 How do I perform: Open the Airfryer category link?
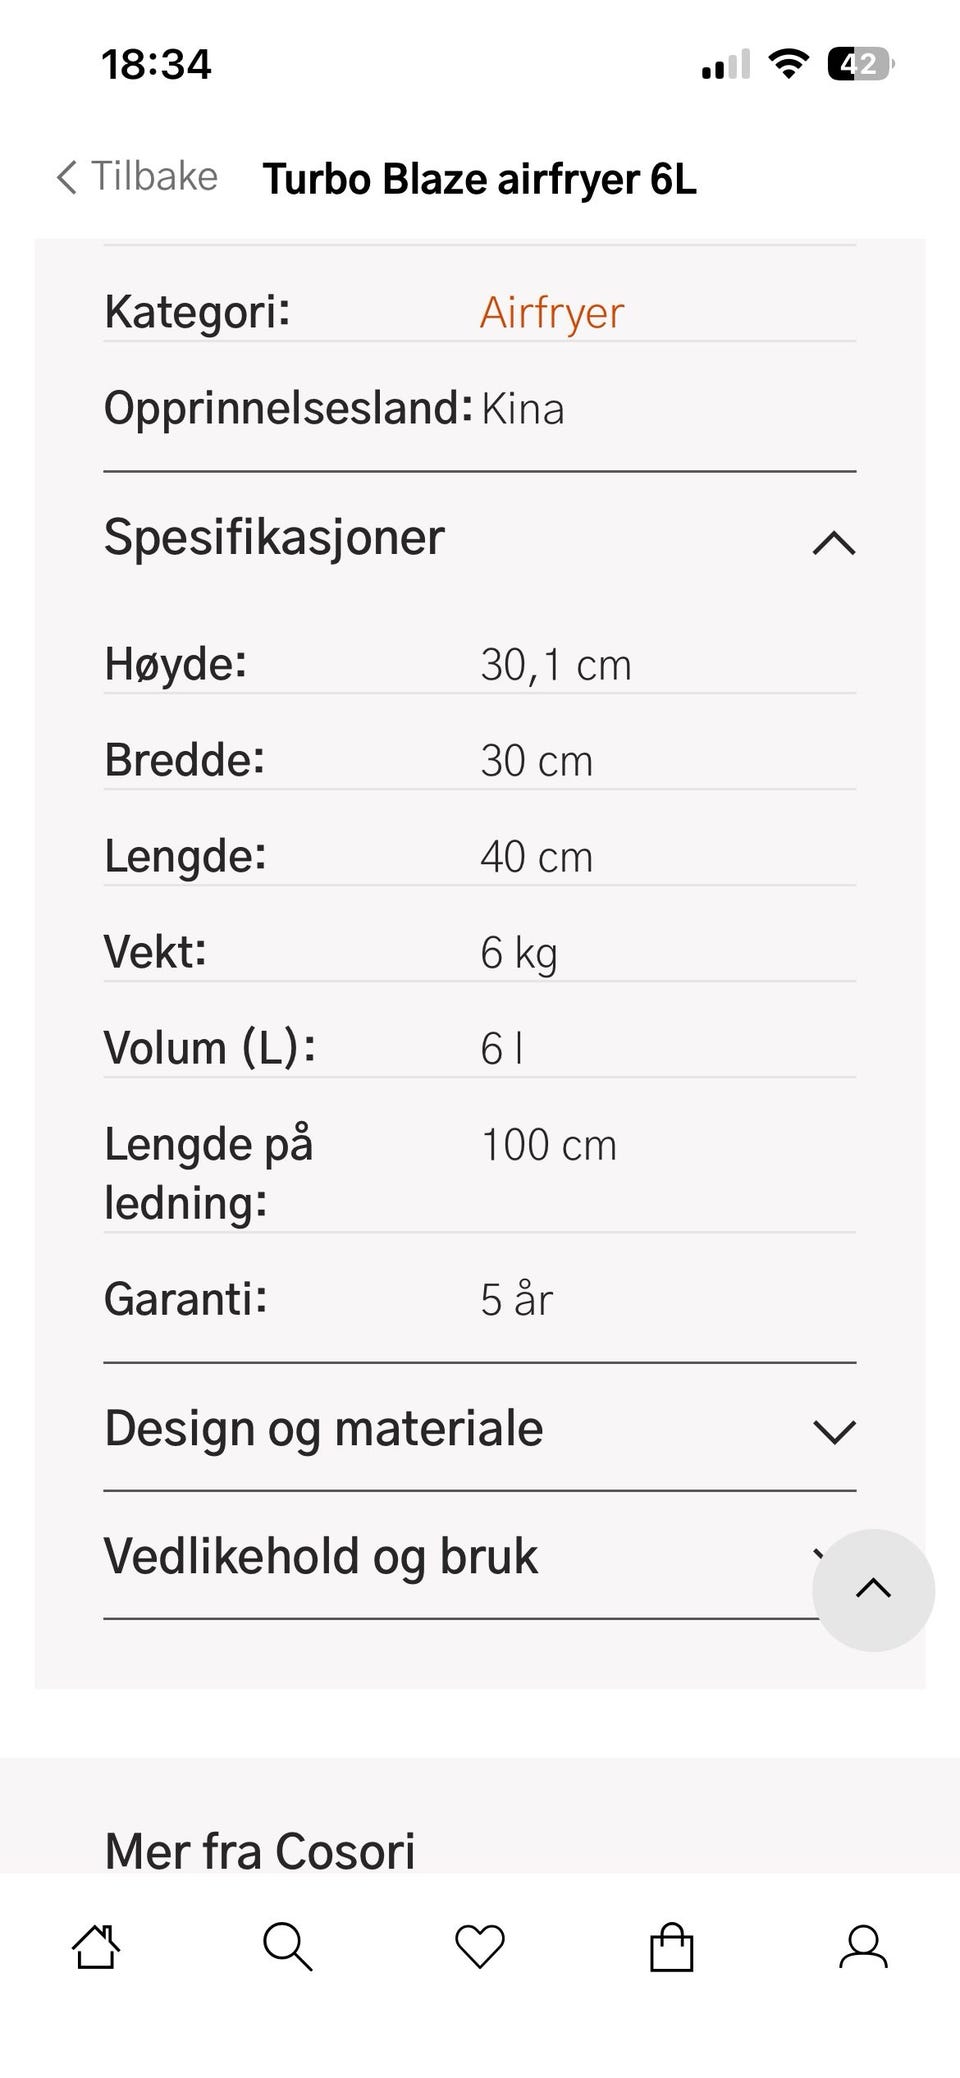point(552,312)
